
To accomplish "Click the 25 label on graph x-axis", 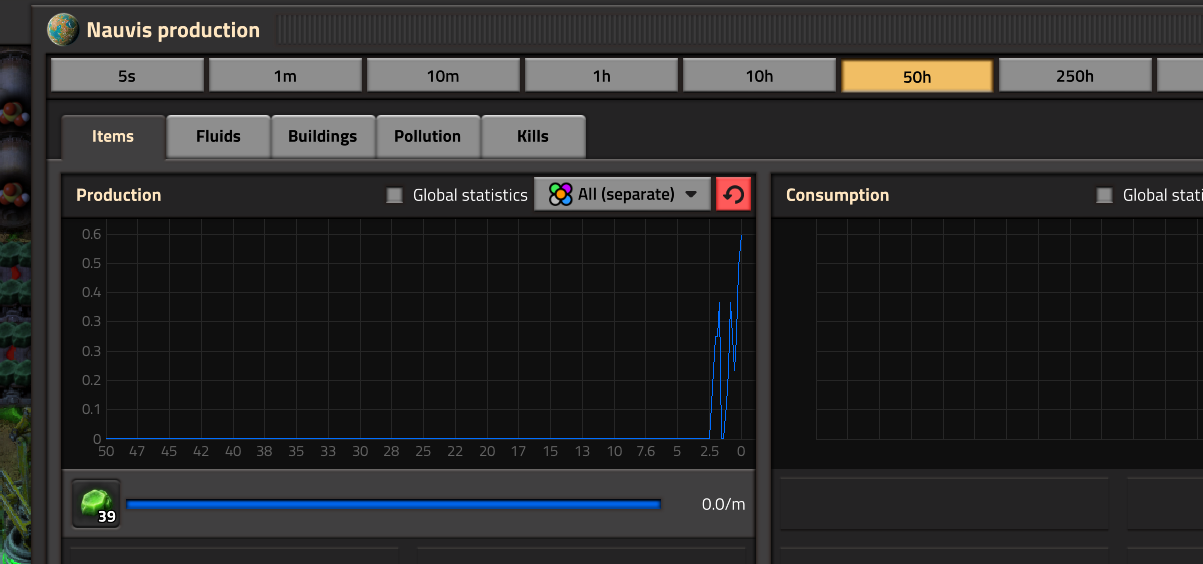I will pyautogui.click(x=423, y=452).
